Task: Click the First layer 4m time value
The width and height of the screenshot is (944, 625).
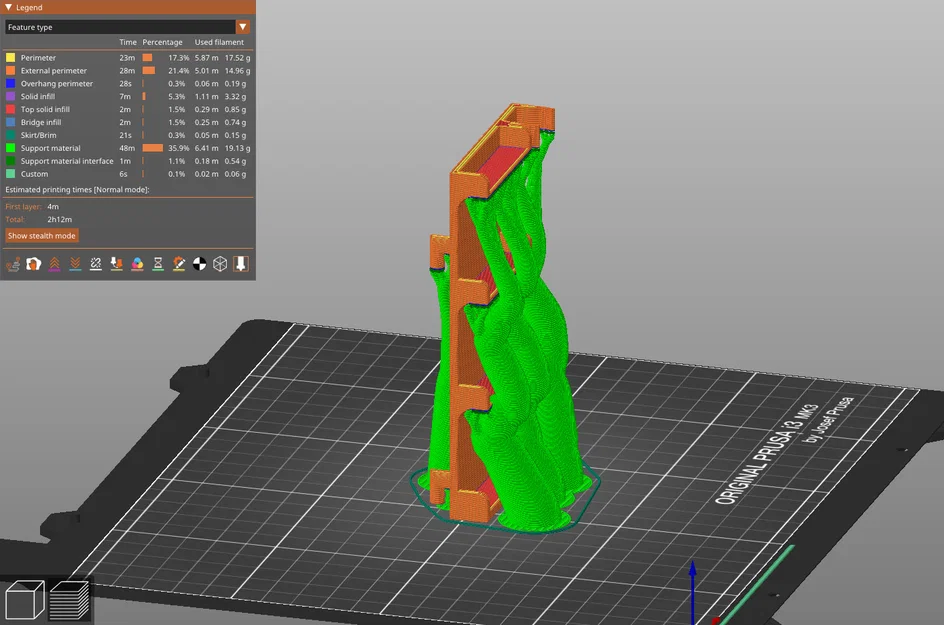Action: (53, 207)
